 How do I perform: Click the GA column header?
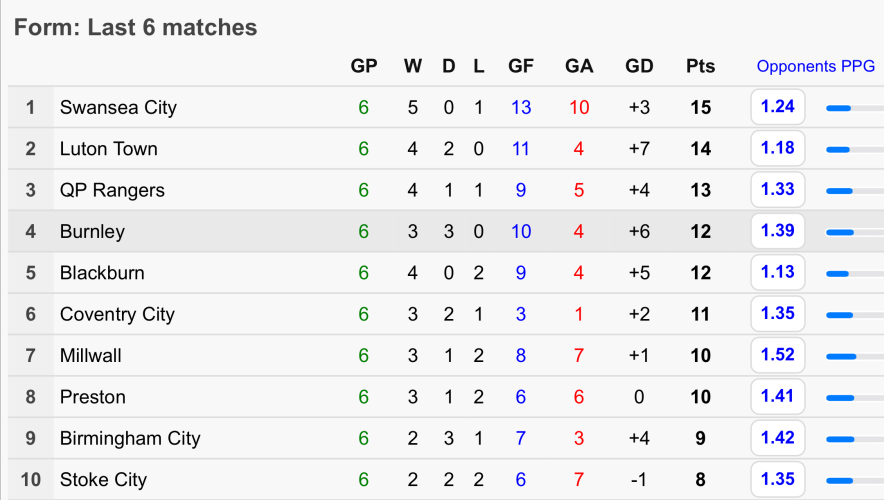click(579, 67)
